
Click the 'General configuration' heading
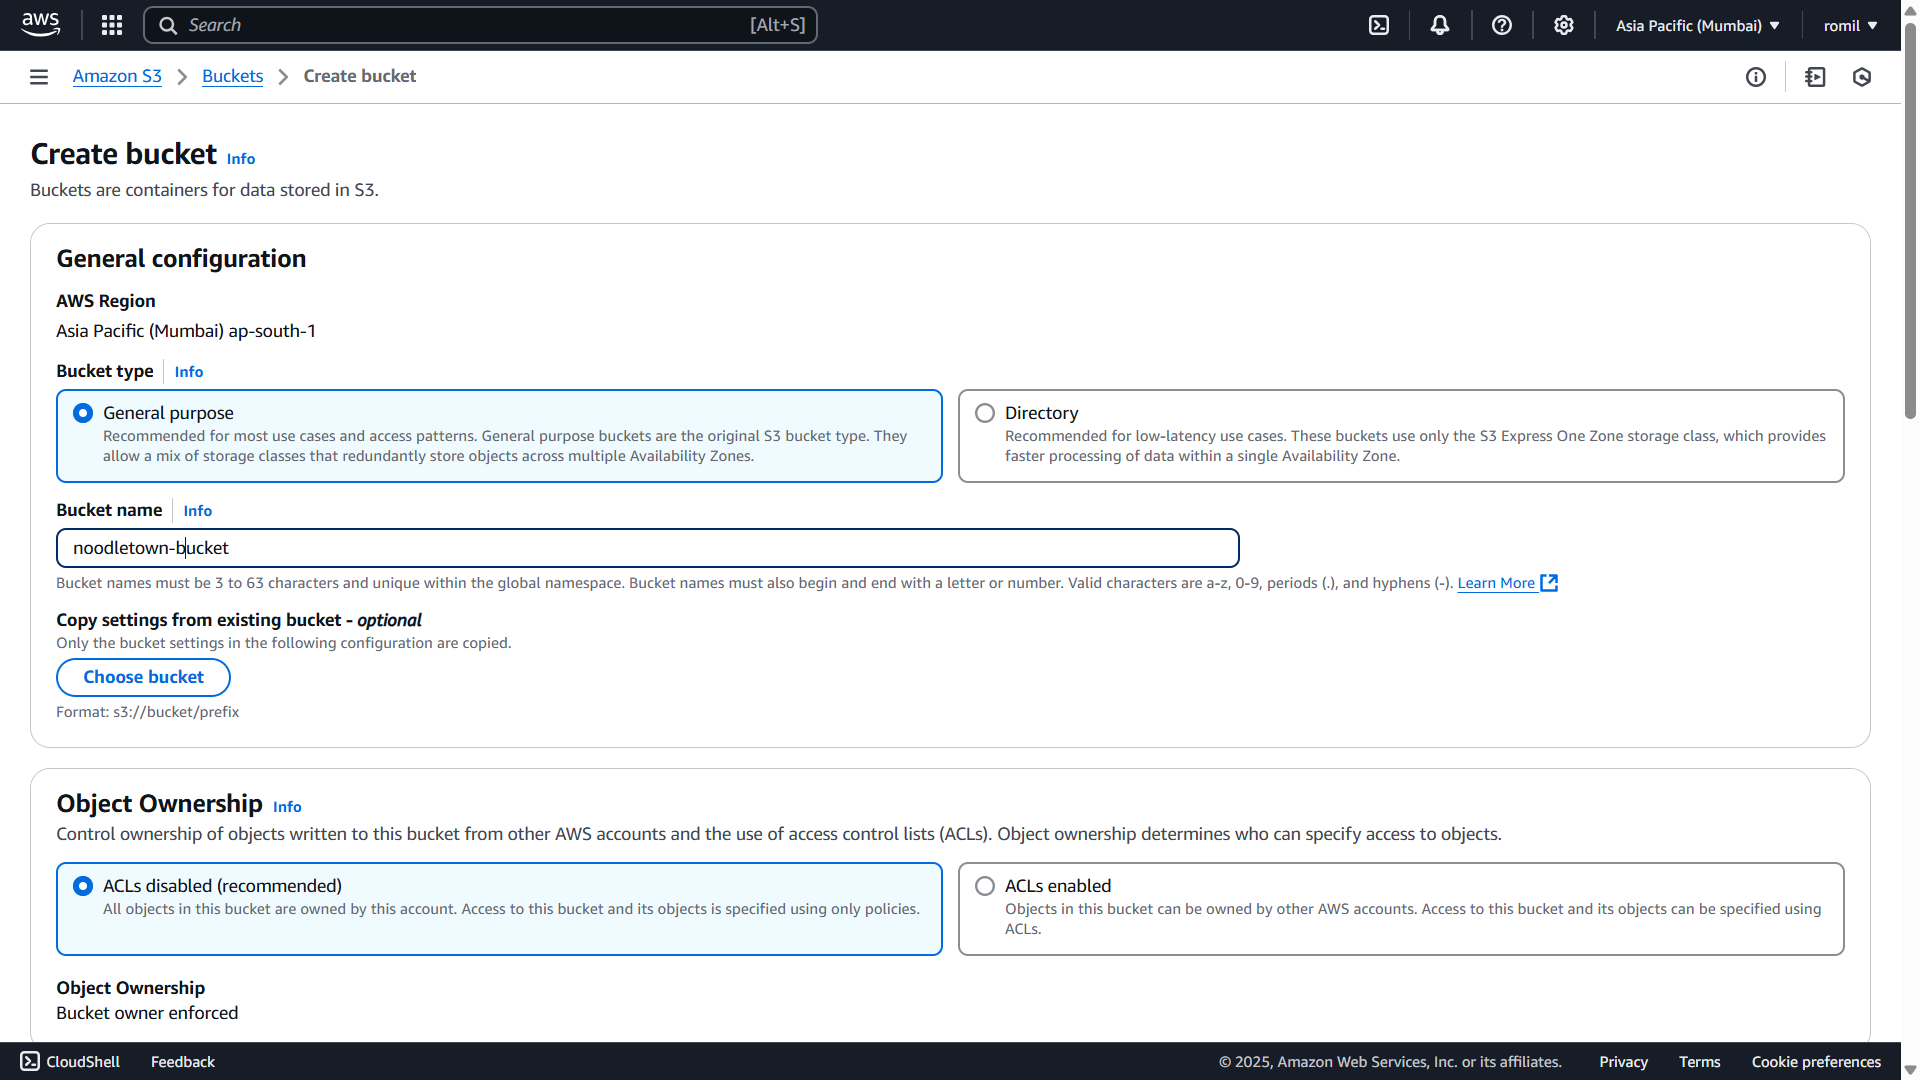(x=181, y=259)
